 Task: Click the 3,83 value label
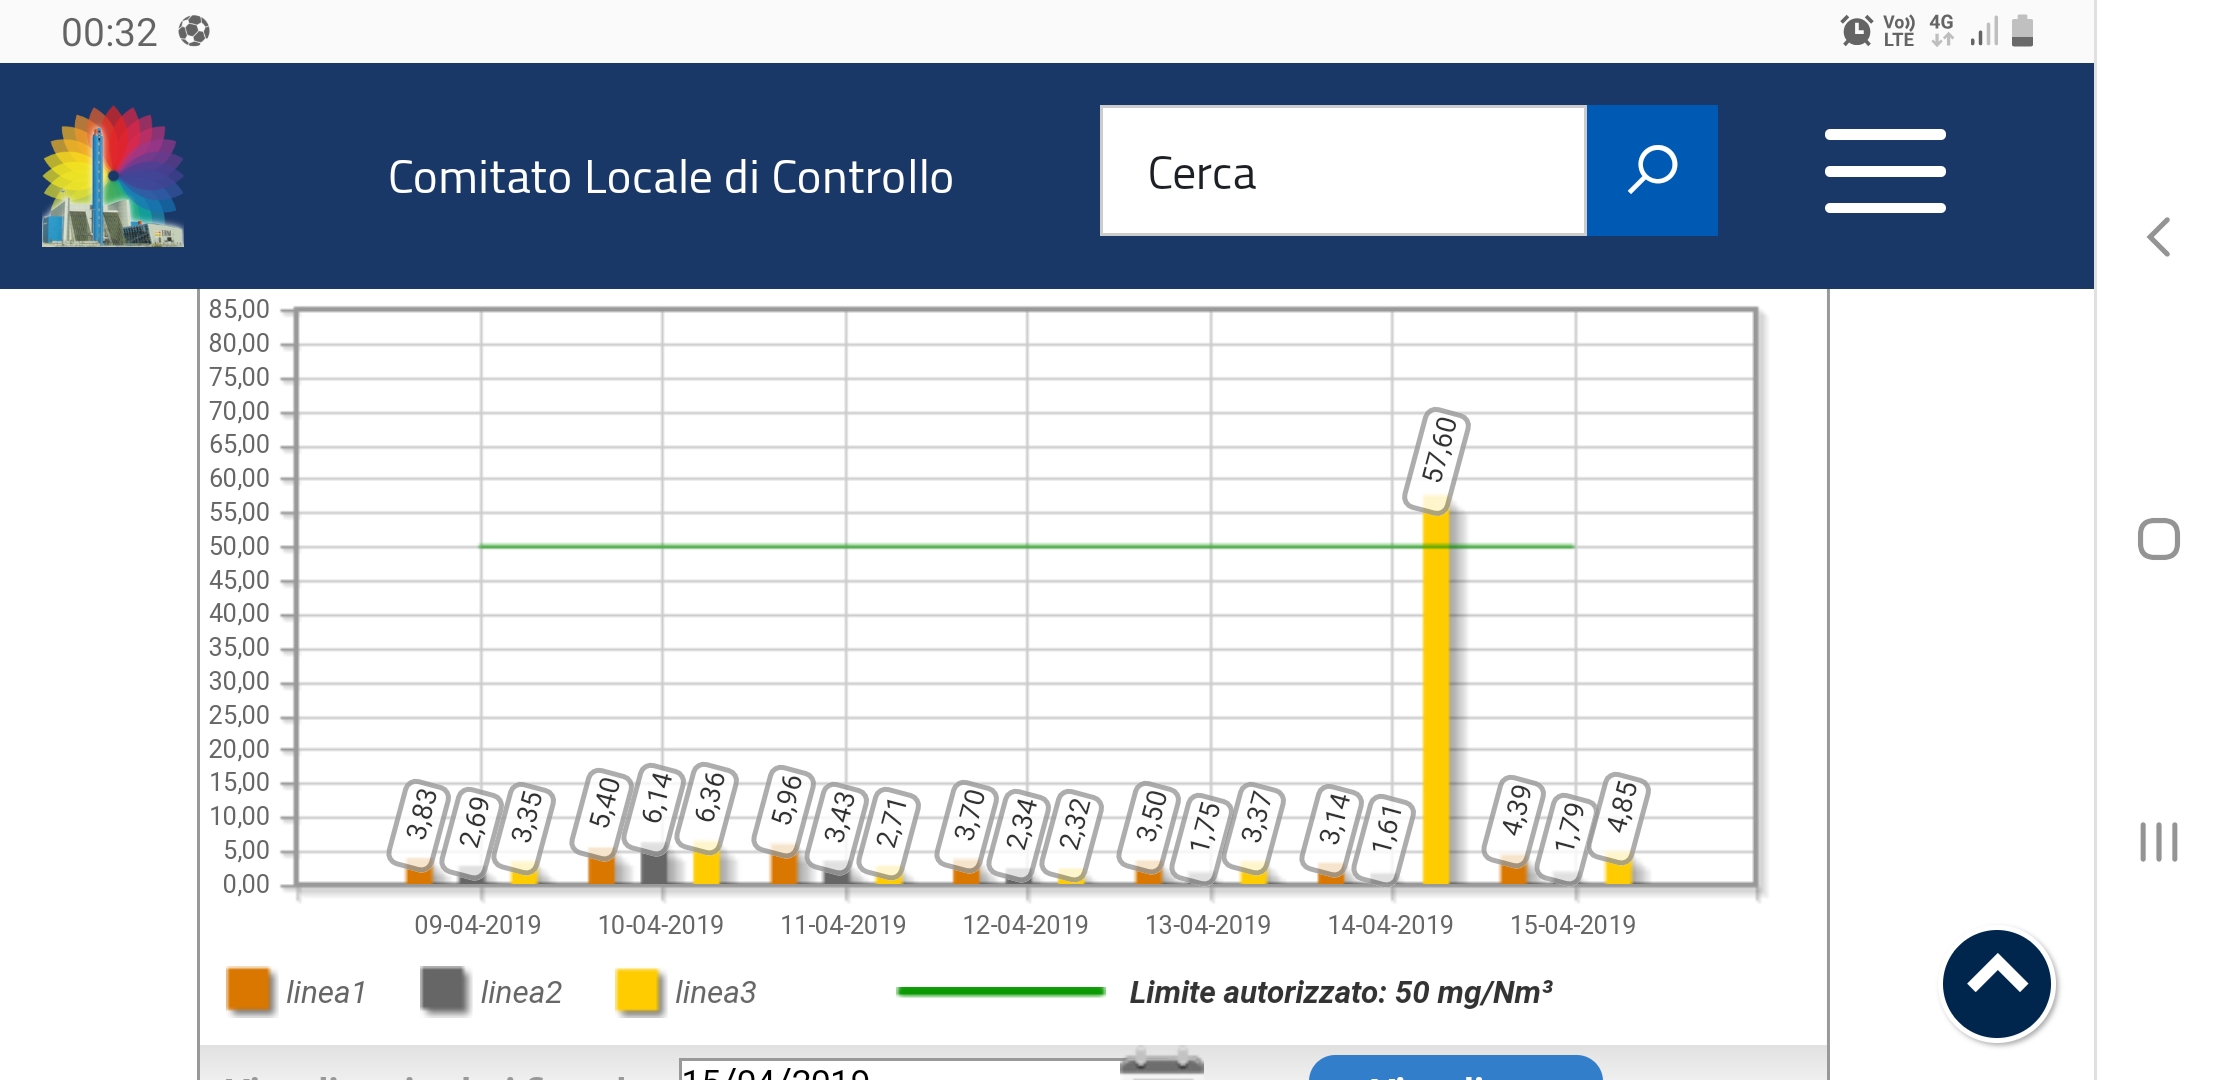[420, 825]
